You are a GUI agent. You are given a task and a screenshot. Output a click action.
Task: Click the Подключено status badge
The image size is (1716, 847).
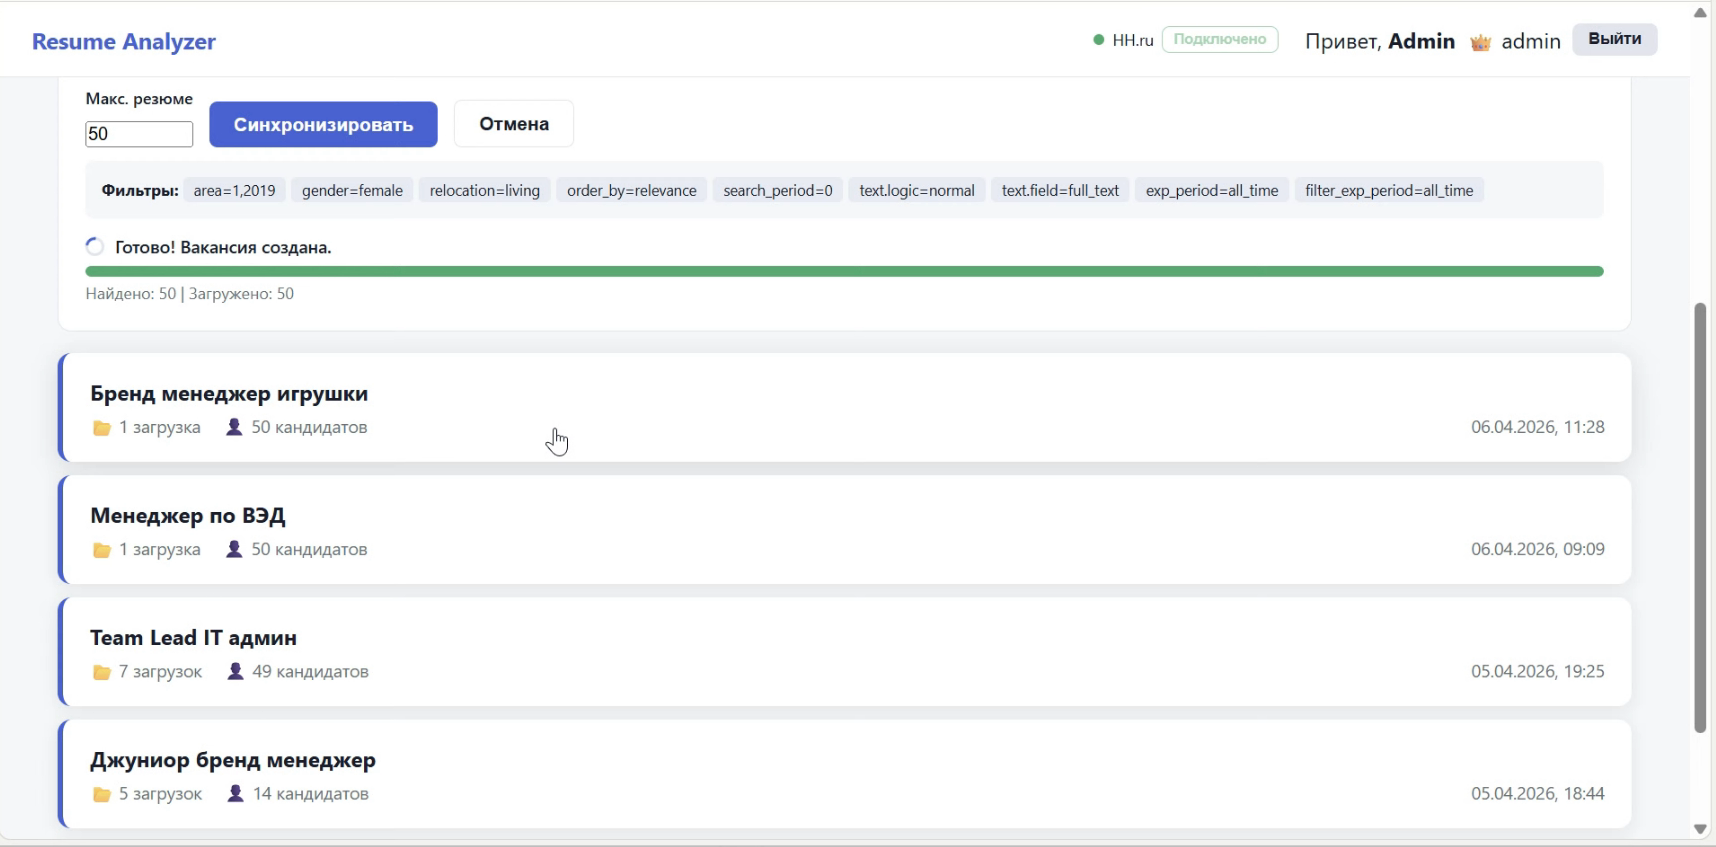pos(1220,40)
